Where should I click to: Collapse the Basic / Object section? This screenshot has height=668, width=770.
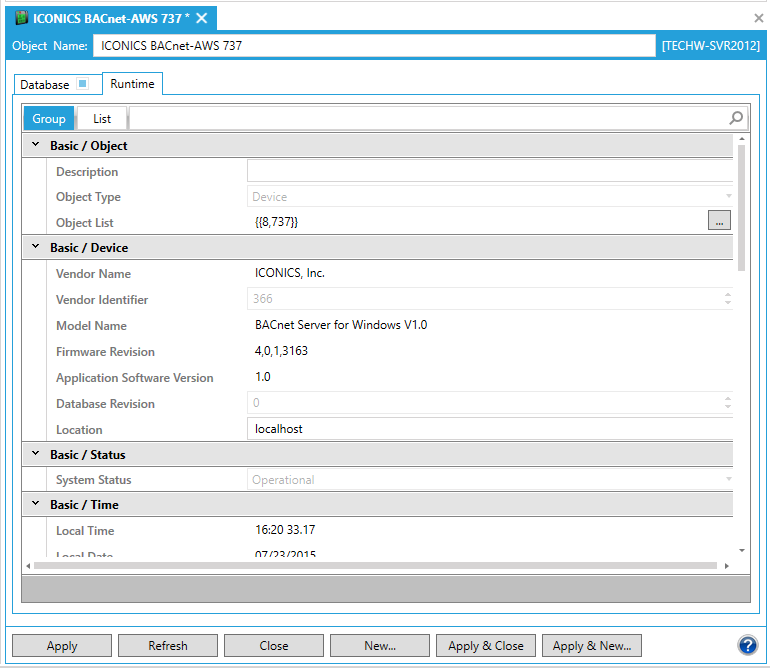36,145
